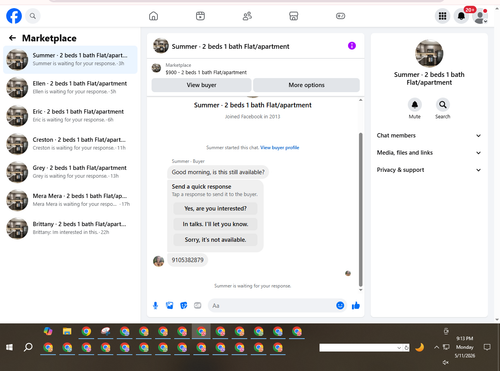Click the View buyer button
The width and height of the screenshot is (500, 371).
click(x=201, y=85)
